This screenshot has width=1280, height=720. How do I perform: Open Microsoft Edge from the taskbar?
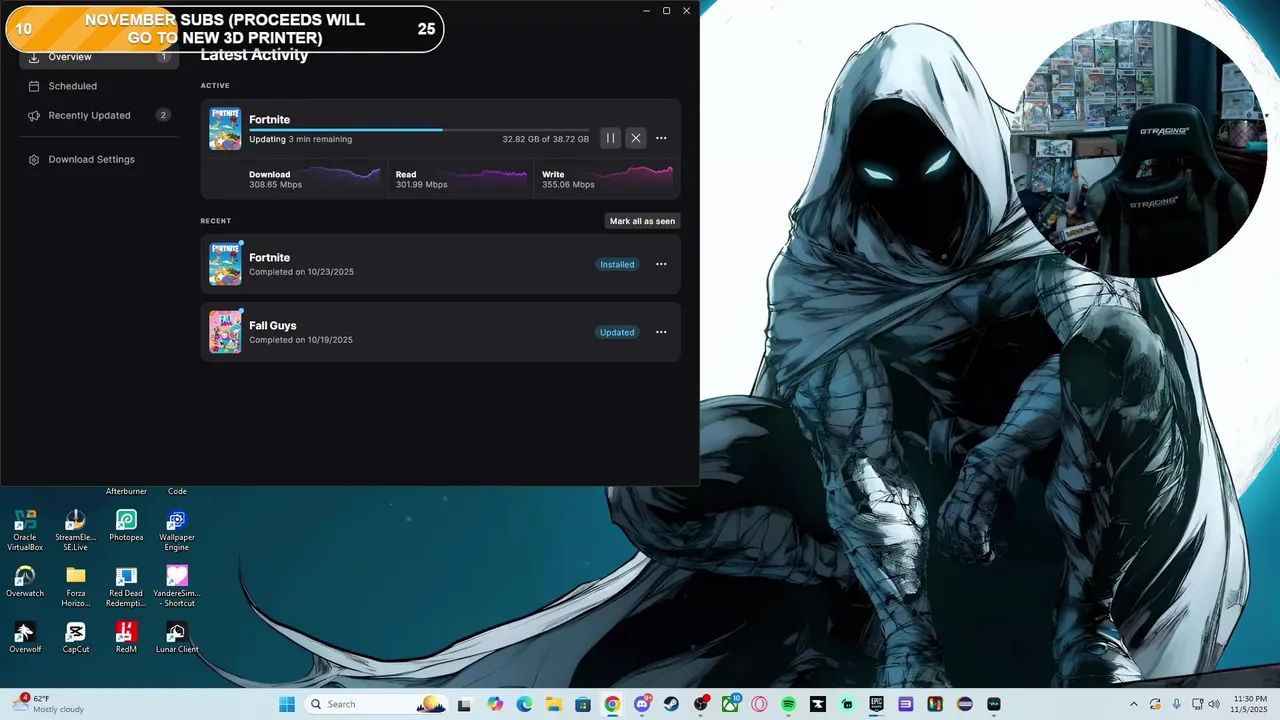[x=524, y=704]
